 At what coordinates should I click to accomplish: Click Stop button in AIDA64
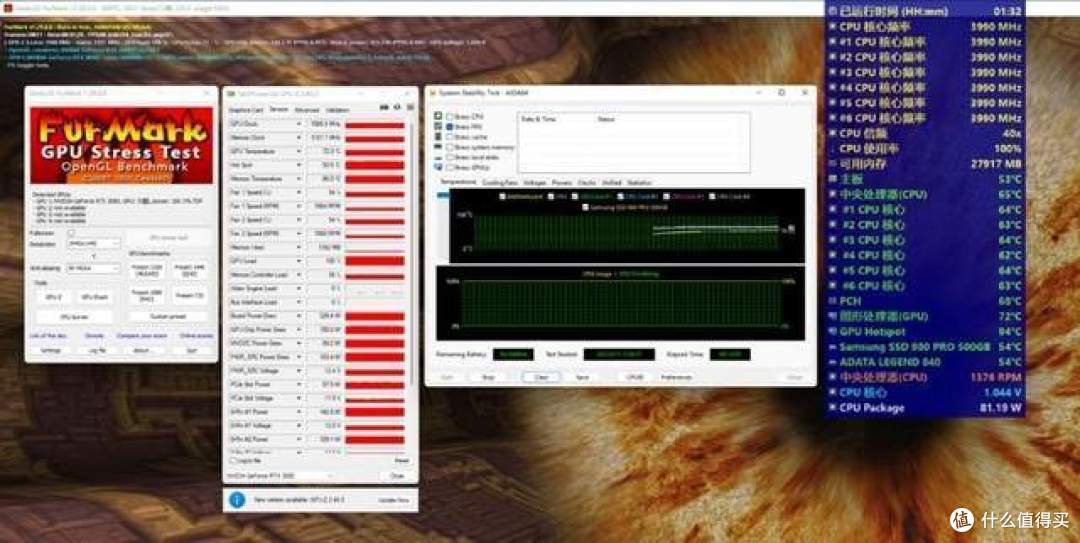[488, 378]
